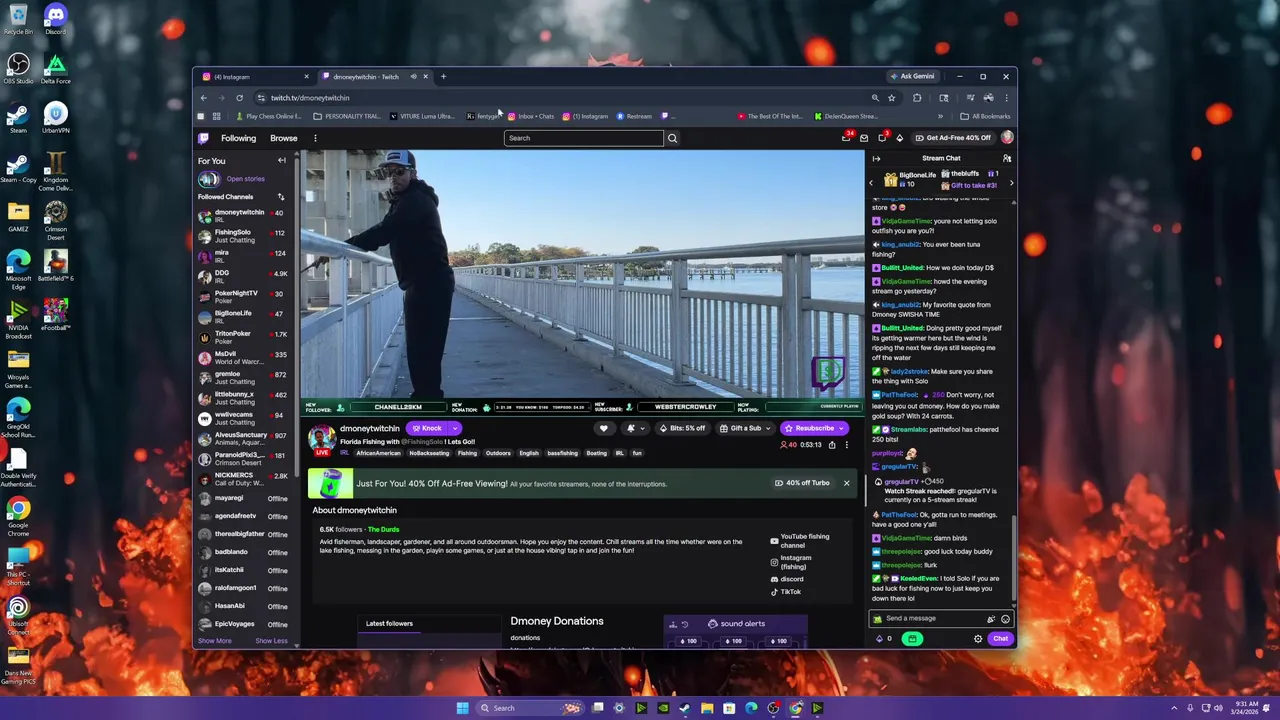Toggle notification bell for dmoneytwitchin

pyautogui.click(x=634, y=428)
